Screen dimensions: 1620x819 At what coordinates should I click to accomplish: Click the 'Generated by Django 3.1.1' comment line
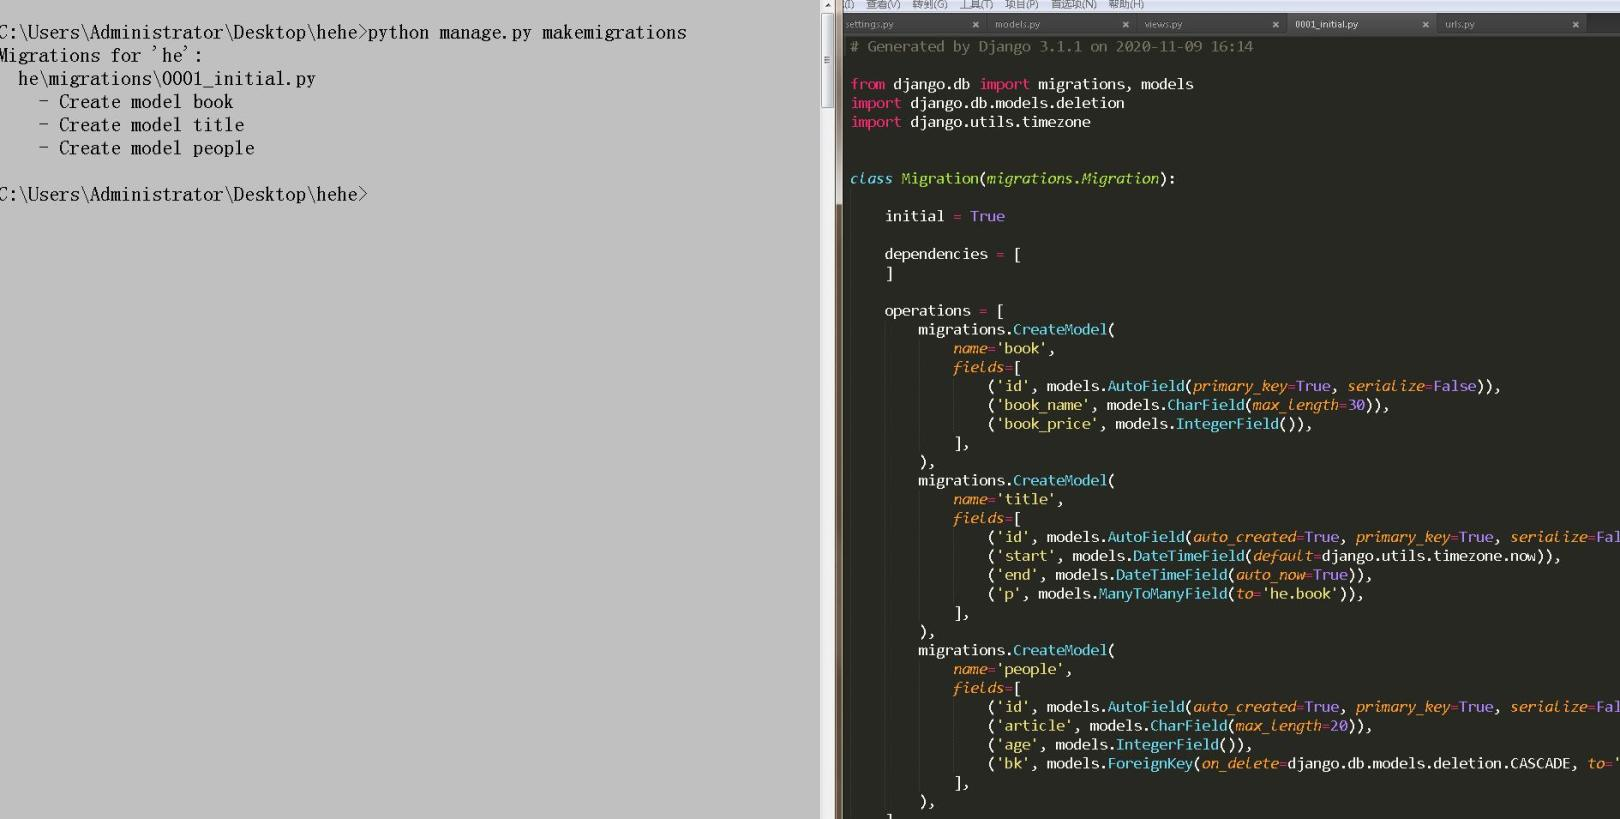1051,47
